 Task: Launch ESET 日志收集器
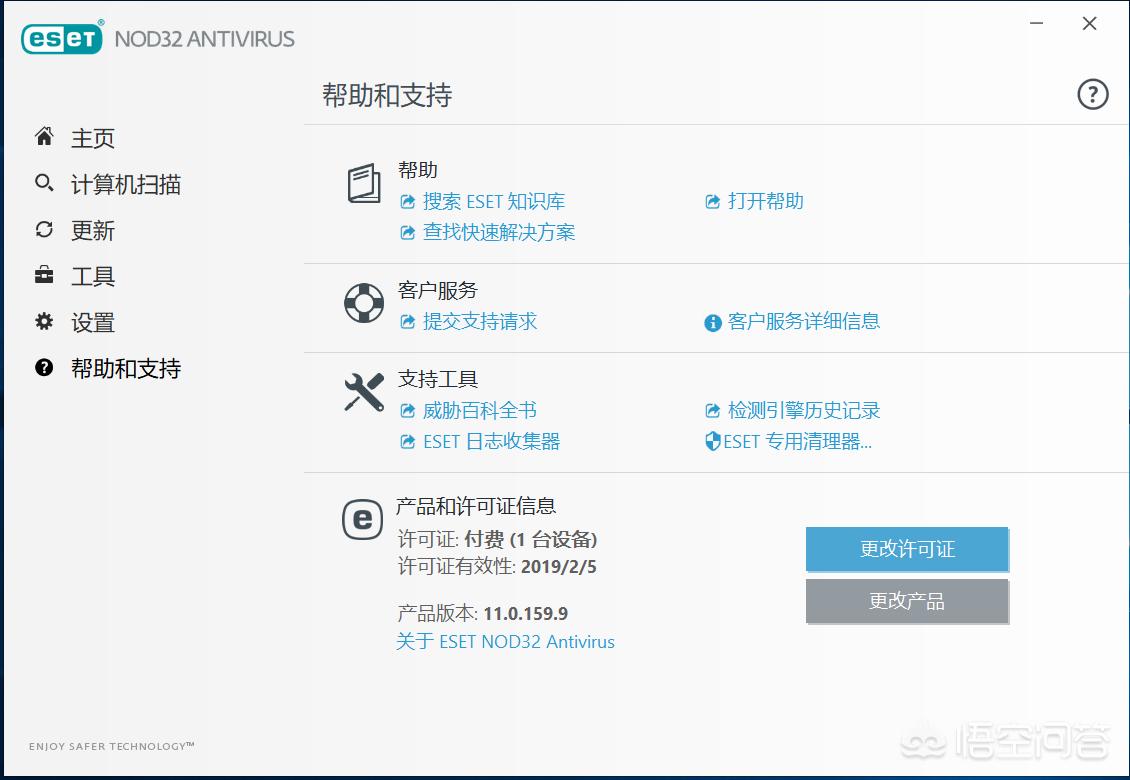[x=491, y=441]
